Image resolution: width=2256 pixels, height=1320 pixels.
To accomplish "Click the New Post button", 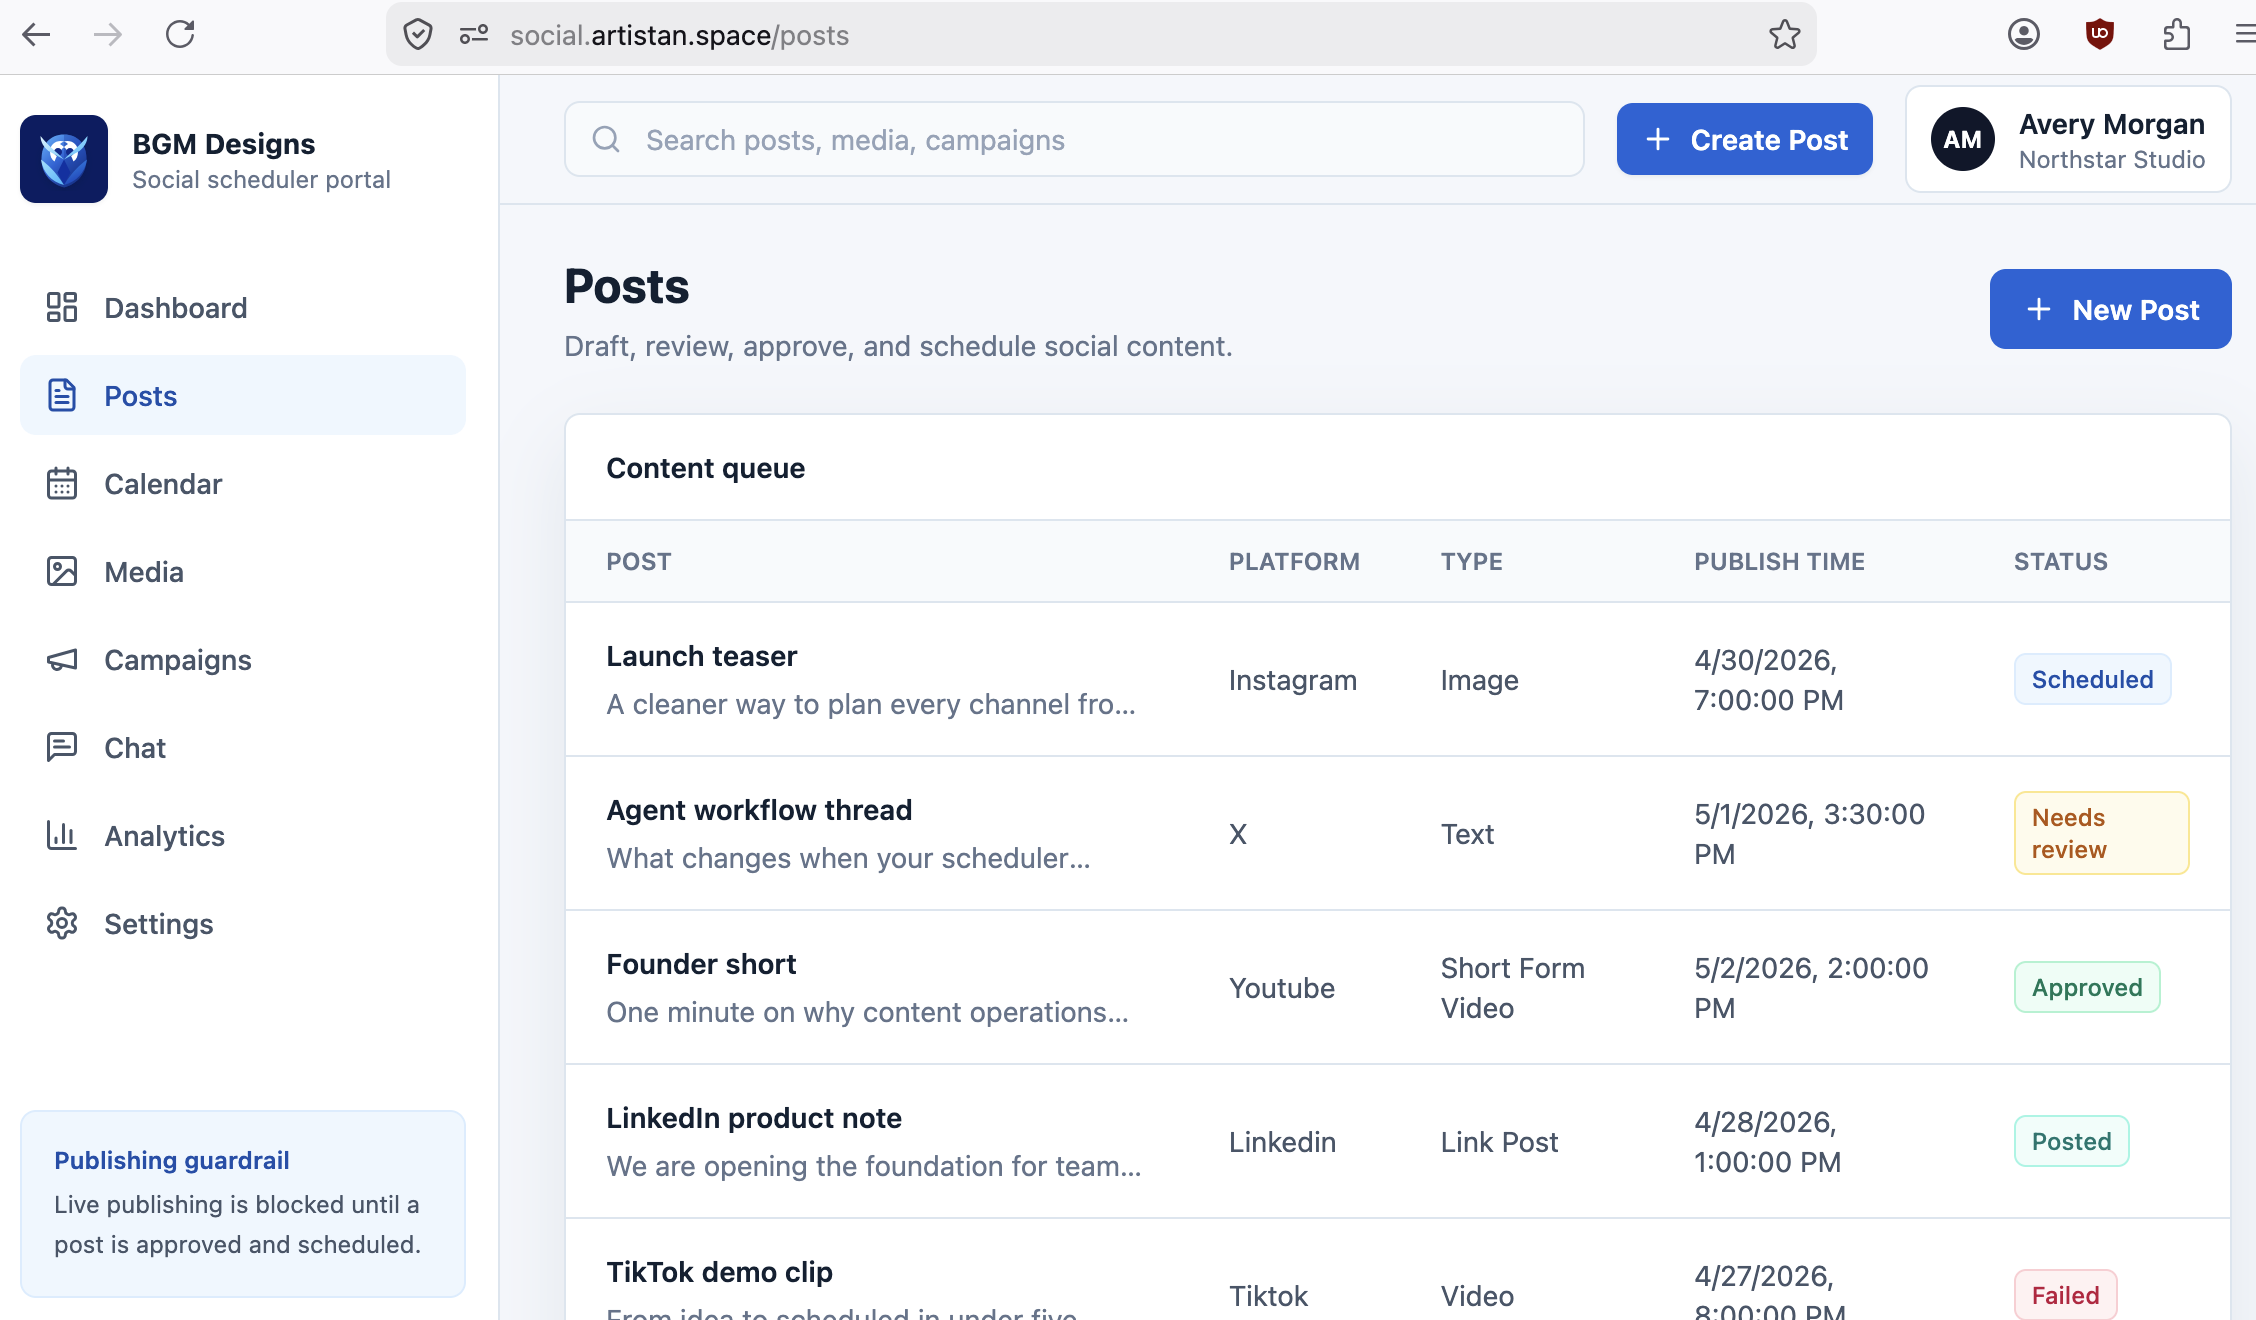I will point(2110,309).
